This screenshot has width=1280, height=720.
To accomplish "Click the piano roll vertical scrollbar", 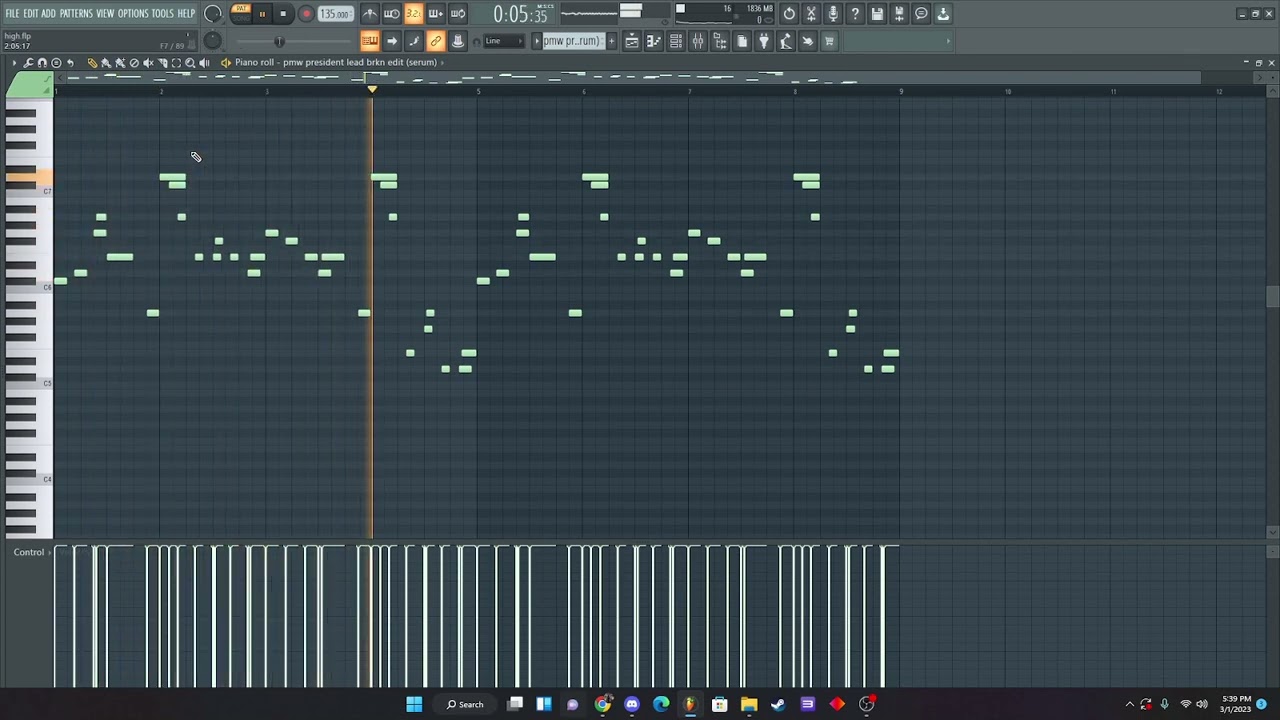I will [x=1272, y=298].
